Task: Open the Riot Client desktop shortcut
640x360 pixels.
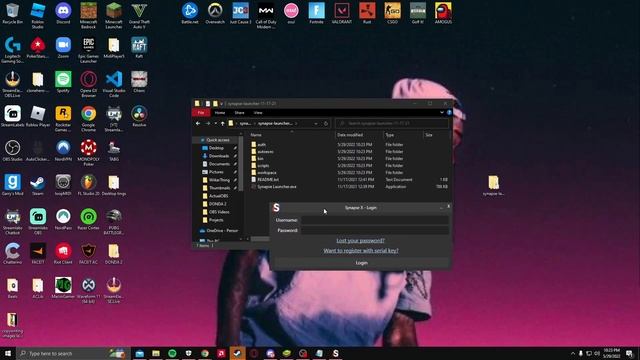Action: point(63,253)
